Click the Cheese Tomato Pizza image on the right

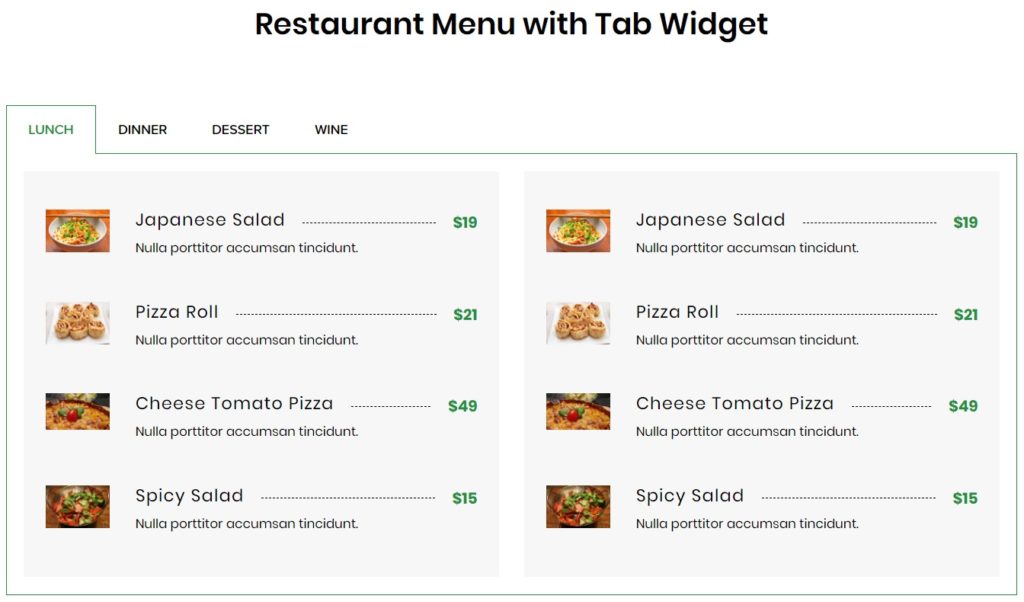(578, 411)
